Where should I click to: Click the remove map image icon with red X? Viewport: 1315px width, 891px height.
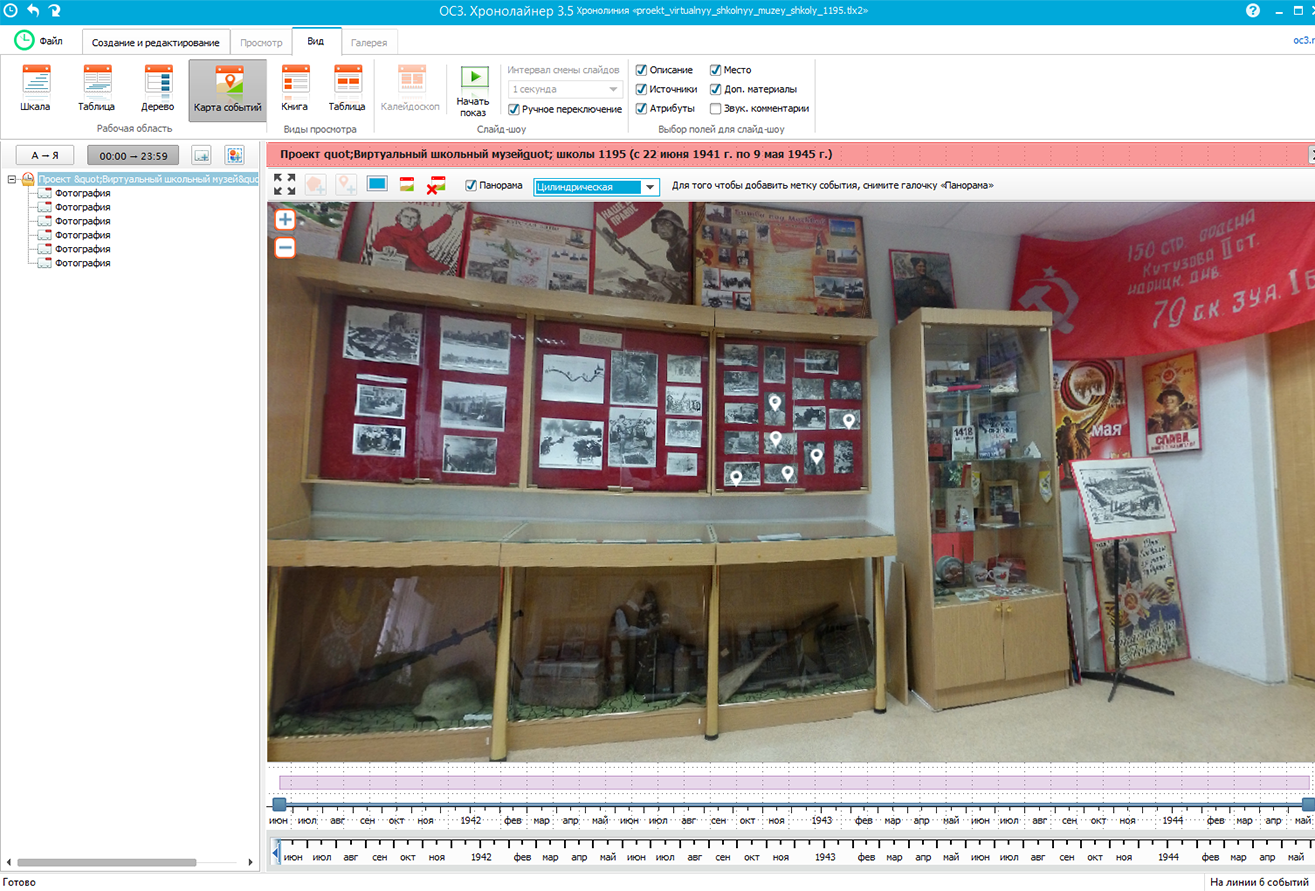[x=437, y=185]
